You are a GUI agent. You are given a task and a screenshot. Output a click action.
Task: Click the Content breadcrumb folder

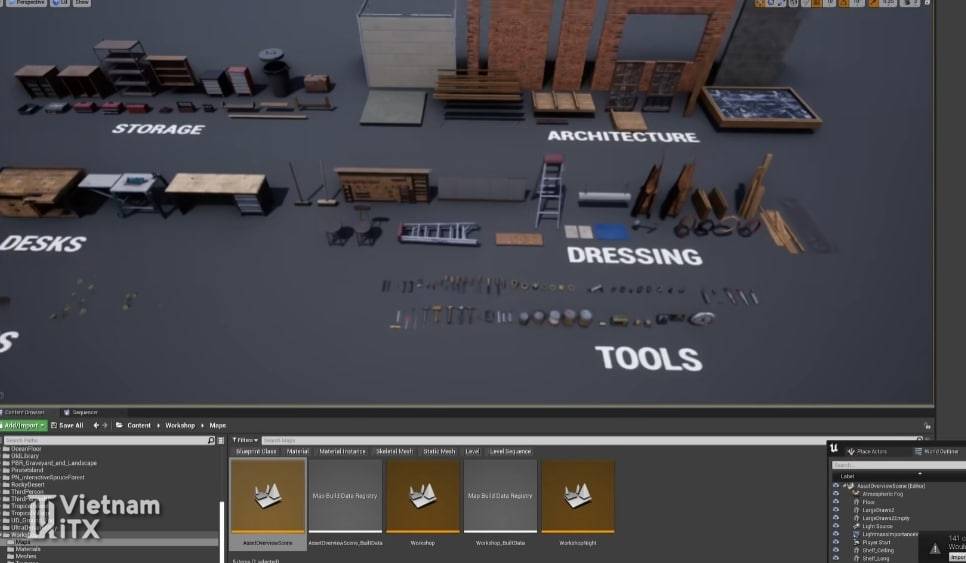pyautogui.click(x=139, y=425)
